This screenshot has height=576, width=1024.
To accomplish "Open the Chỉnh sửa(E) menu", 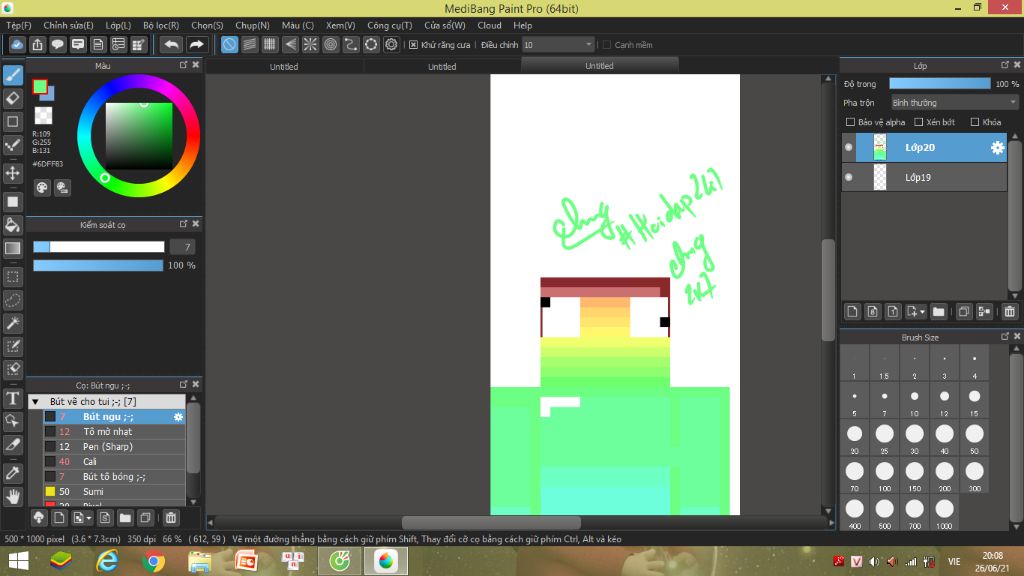I will 68,25.
